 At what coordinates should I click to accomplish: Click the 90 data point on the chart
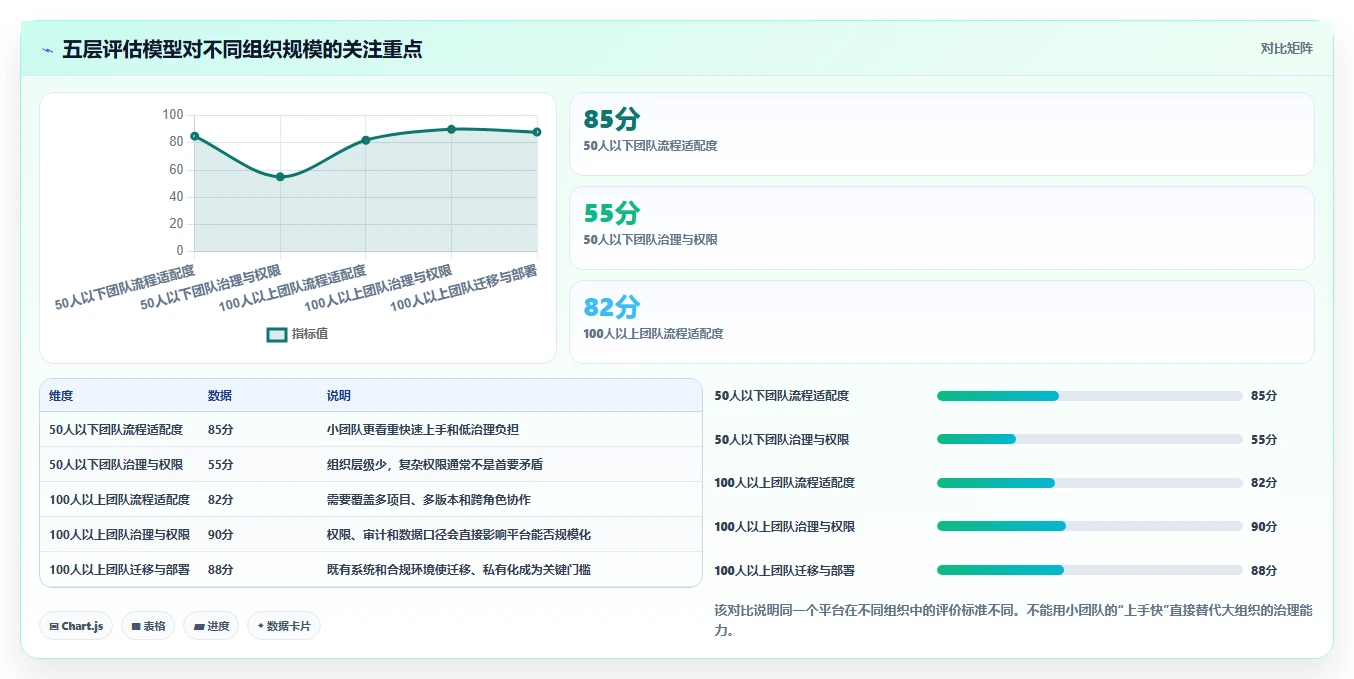451,129
